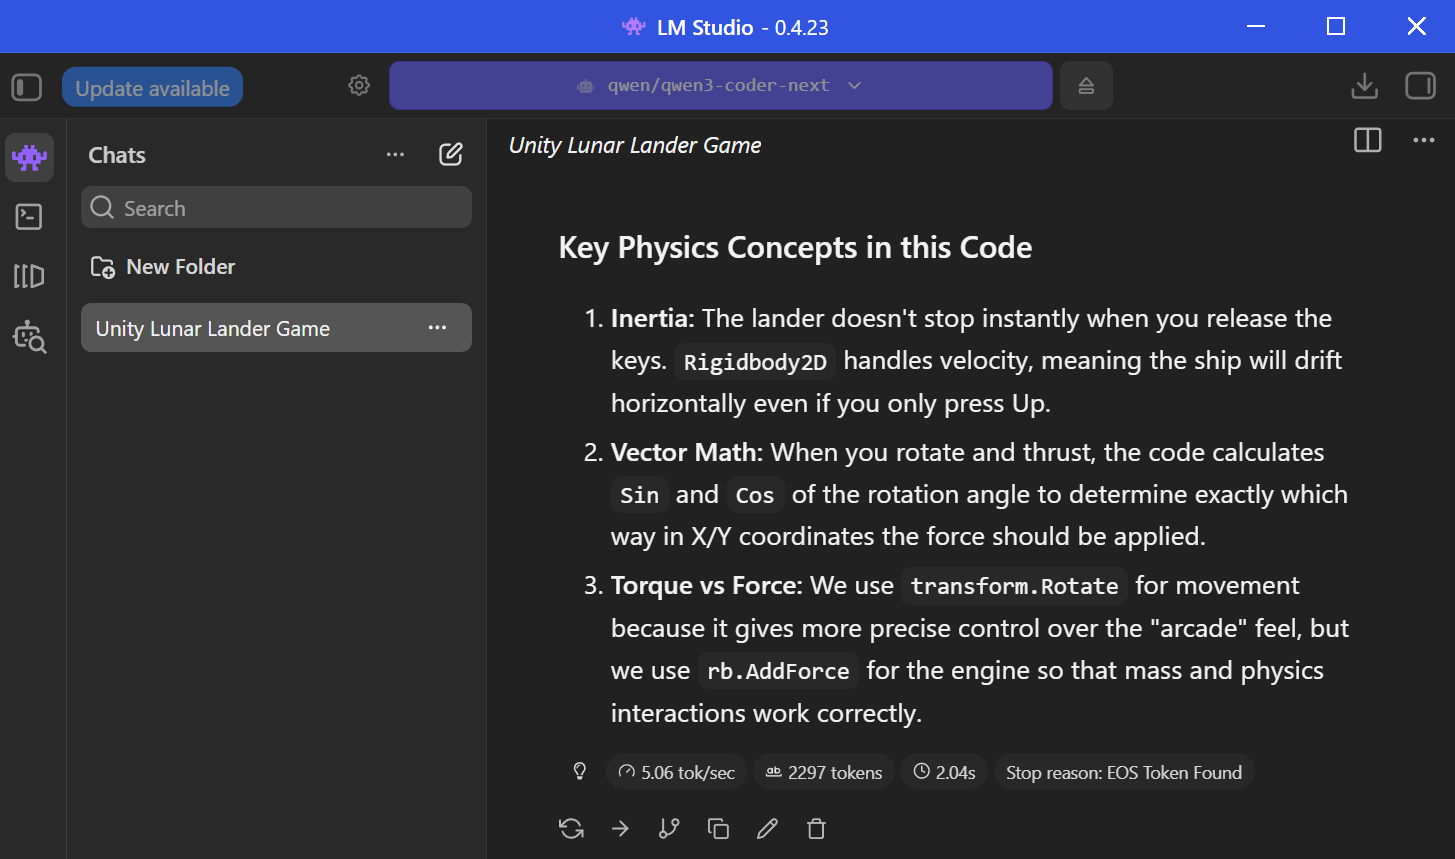
Task: Regenerate the assistant response
Action: click(571, 828)
